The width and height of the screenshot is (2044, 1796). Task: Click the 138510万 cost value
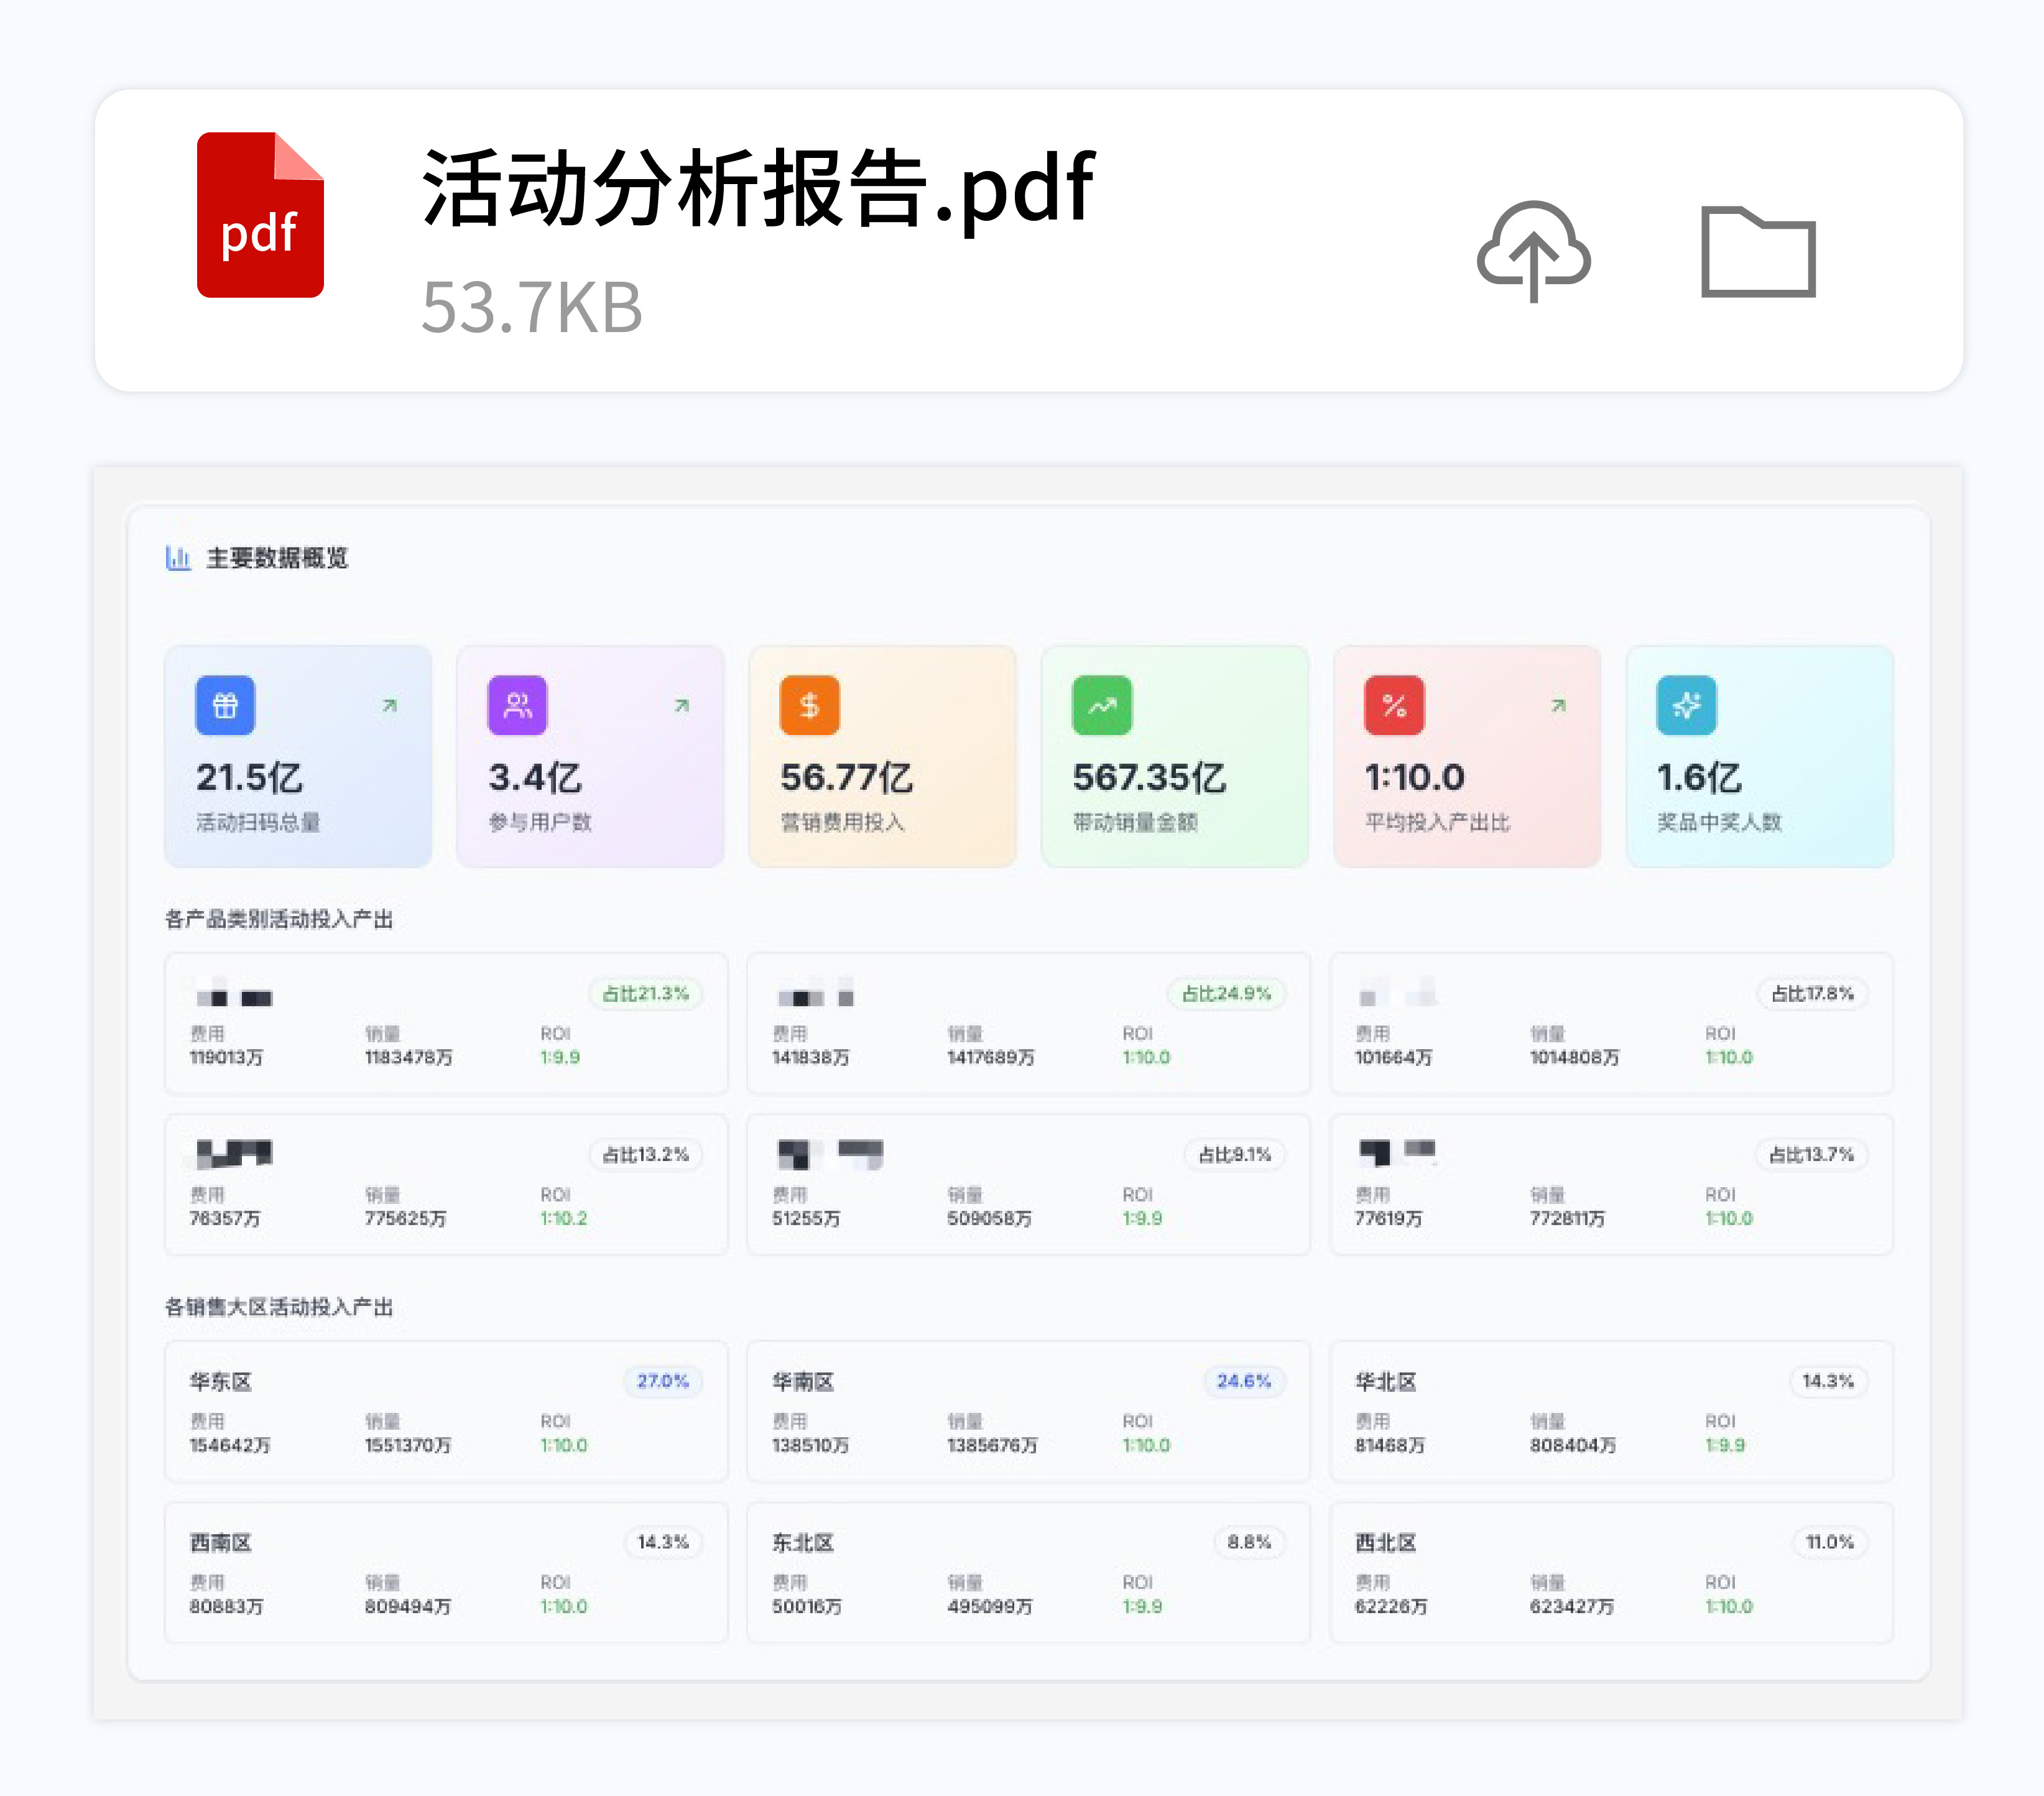[x=810, y=1445]
